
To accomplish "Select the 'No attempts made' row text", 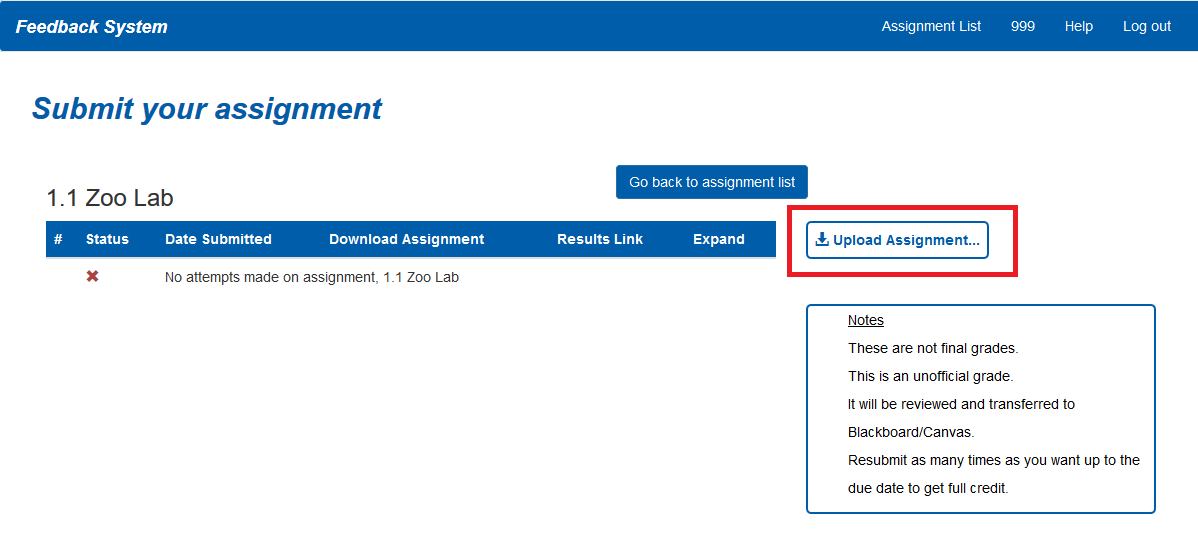I will click(311, 277).
